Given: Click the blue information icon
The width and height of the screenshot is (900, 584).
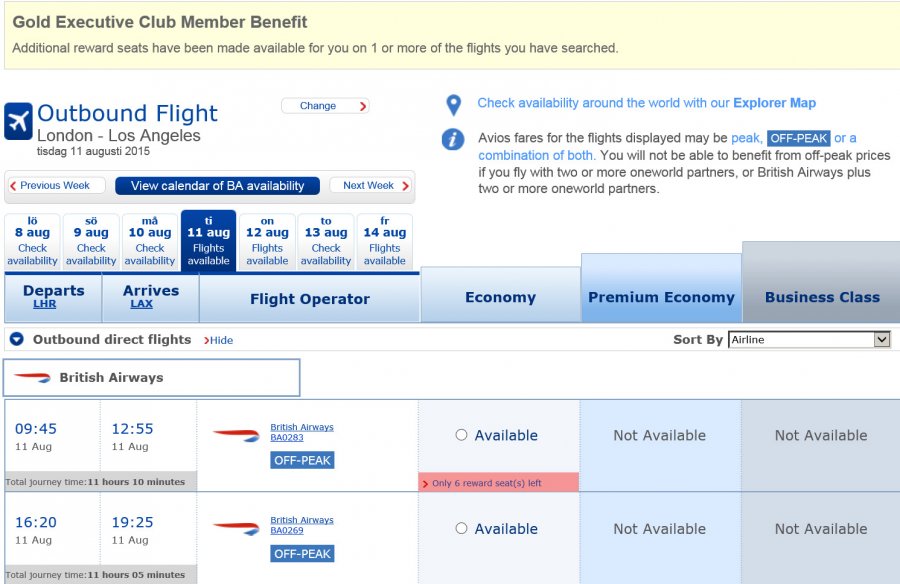Looking at the screenshot, I should 453,139.
